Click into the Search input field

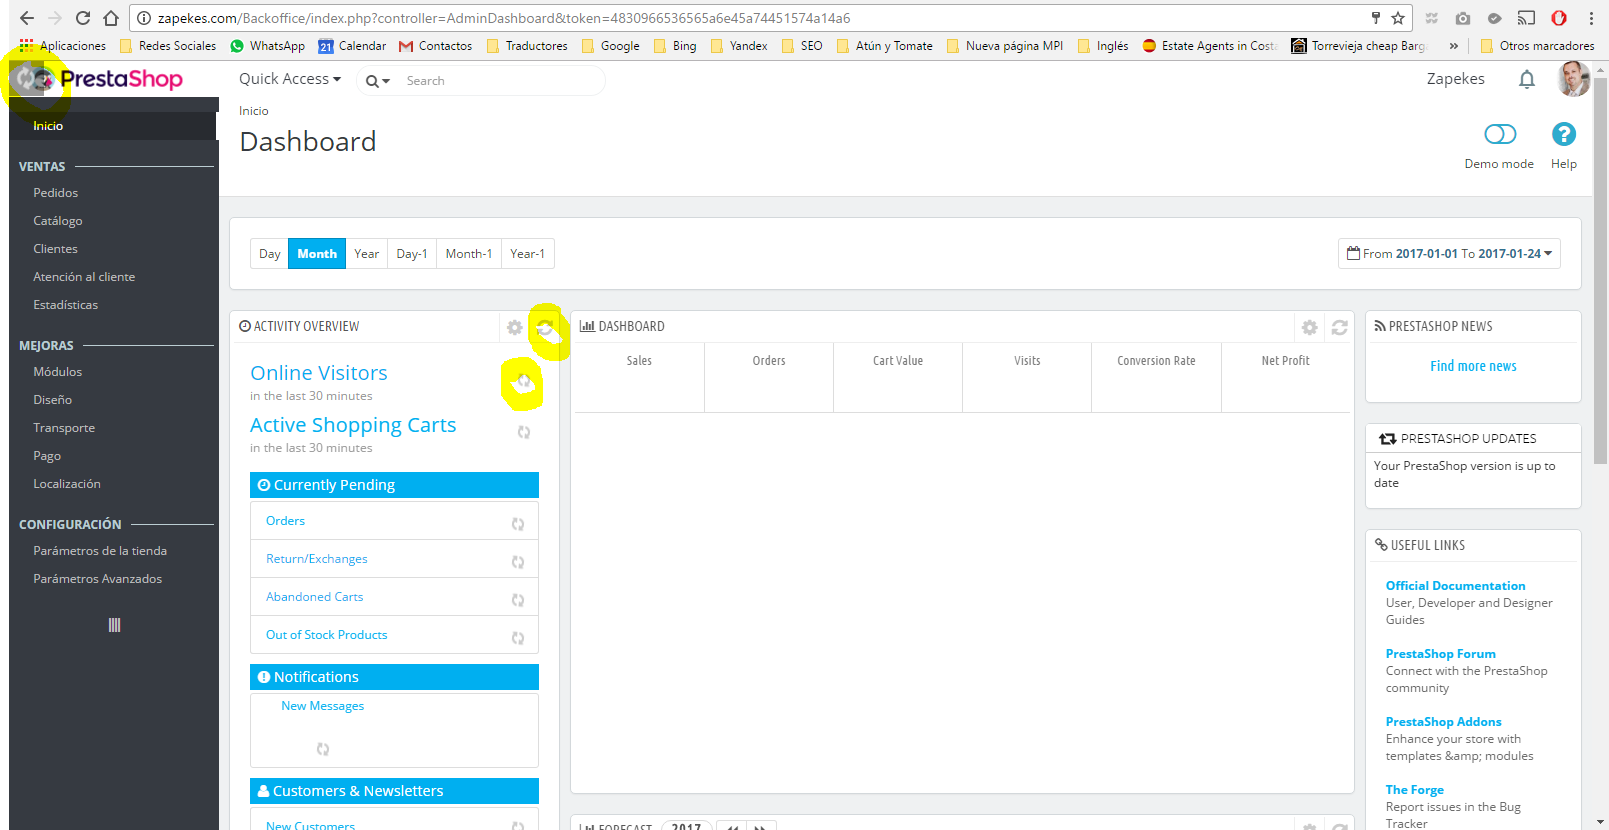500,81
